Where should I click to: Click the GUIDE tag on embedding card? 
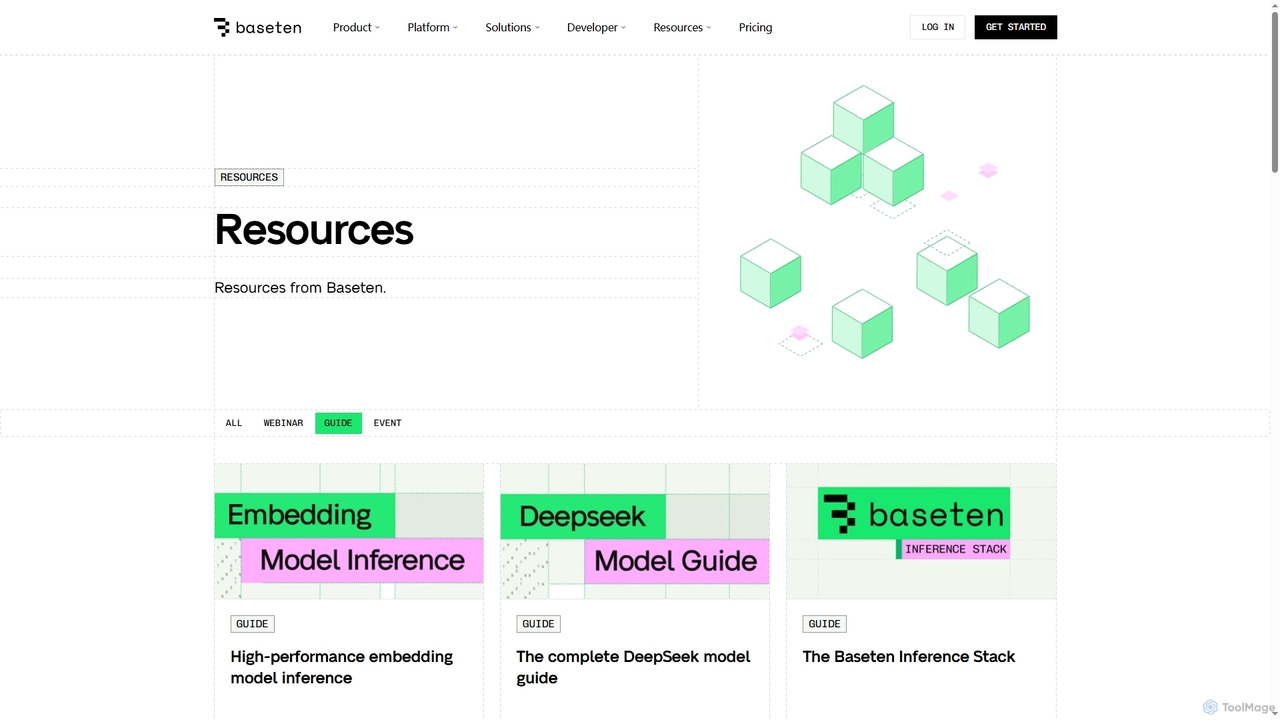252,624
